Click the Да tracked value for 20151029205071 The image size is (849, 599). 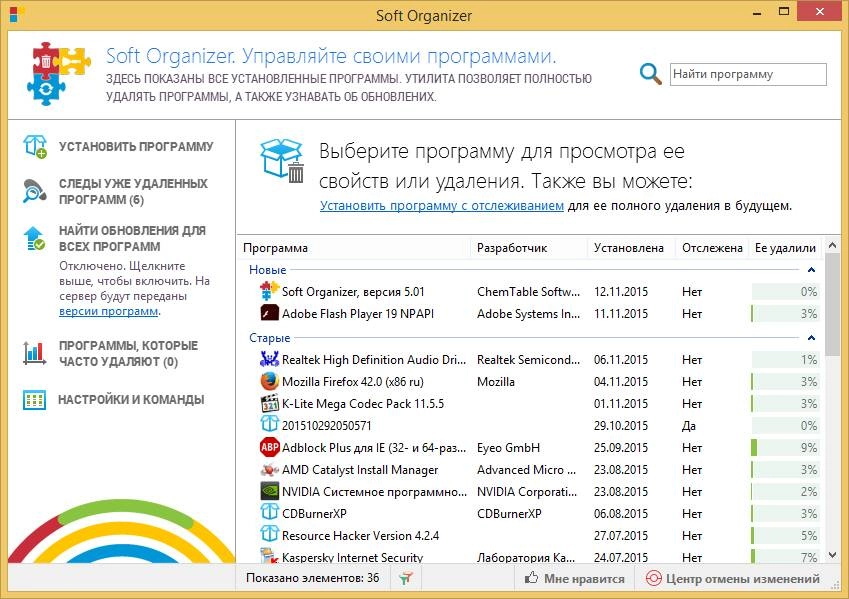click(689, 426)
